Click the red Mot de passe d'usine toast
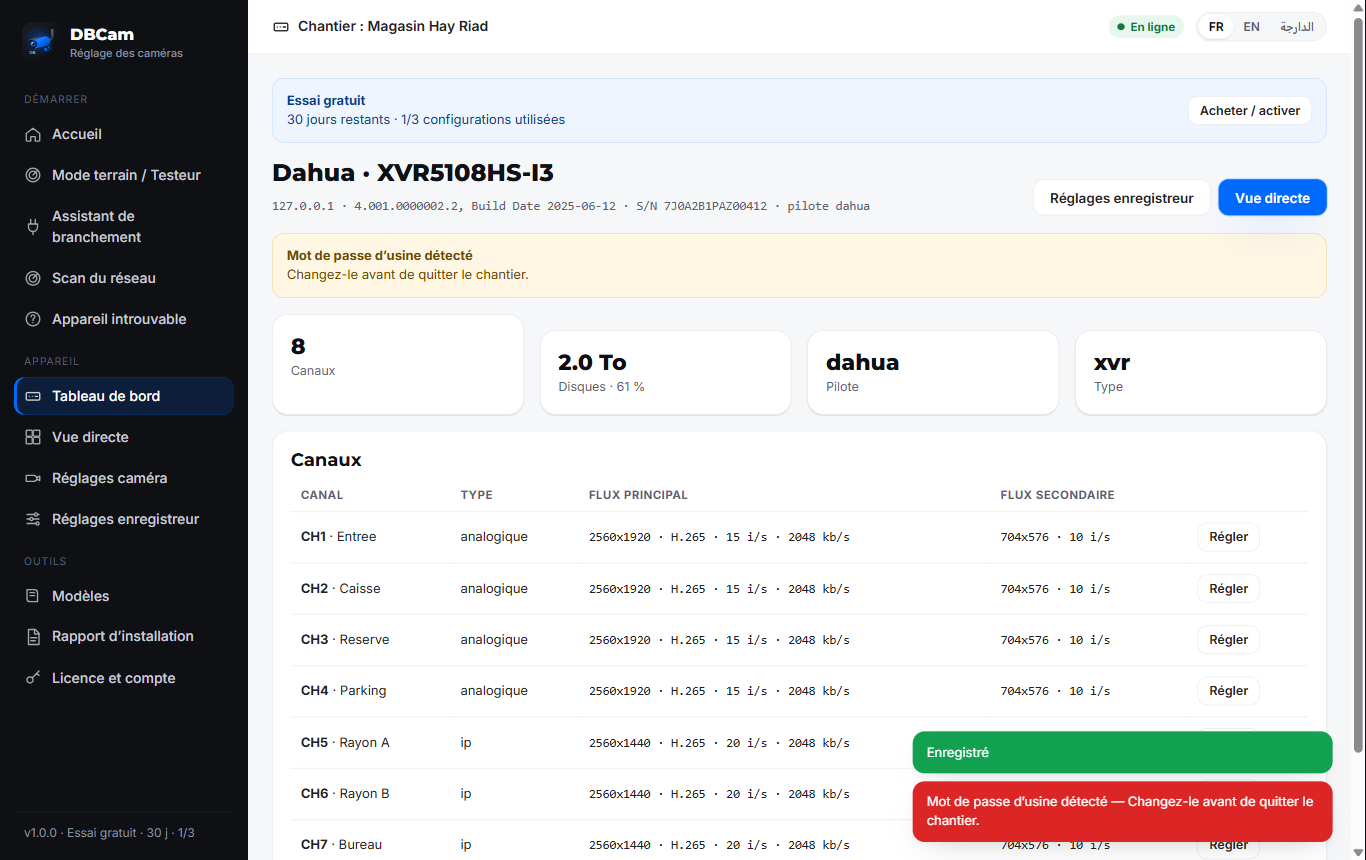This screenshot has height=860, width=1366. click(1122, 811)
